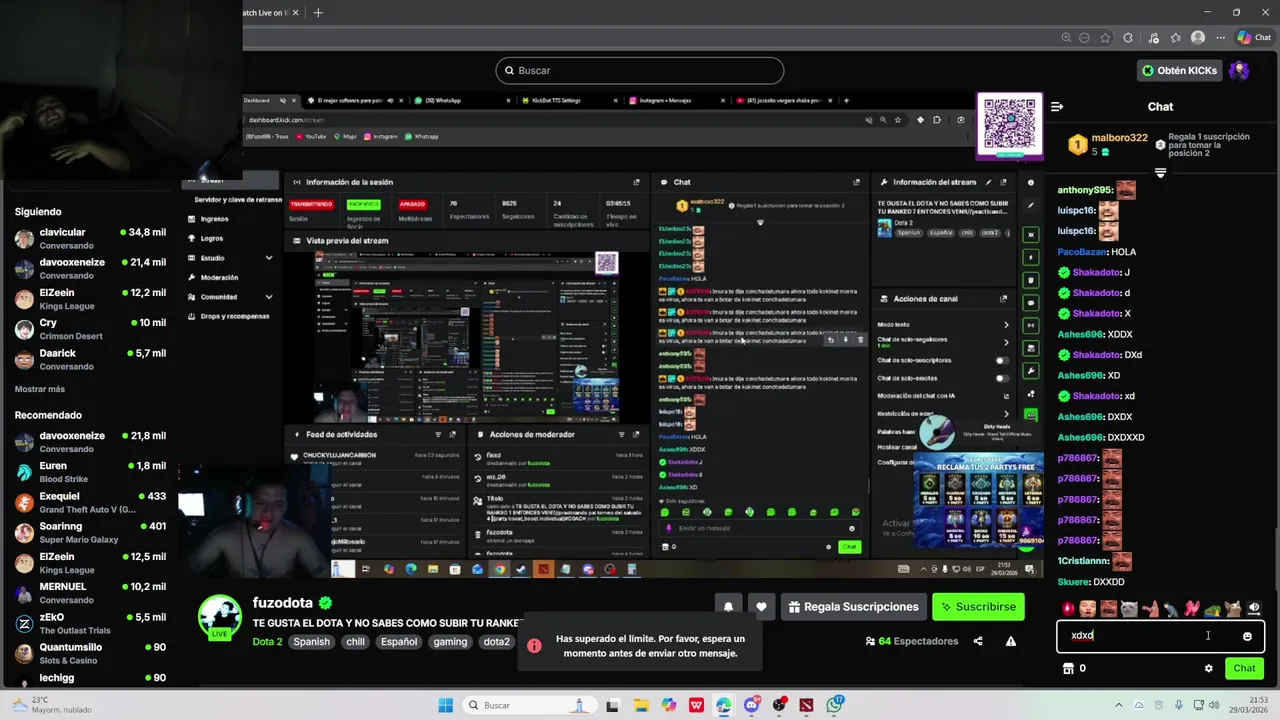Click in Kick search field Buscar

[640, 70]
